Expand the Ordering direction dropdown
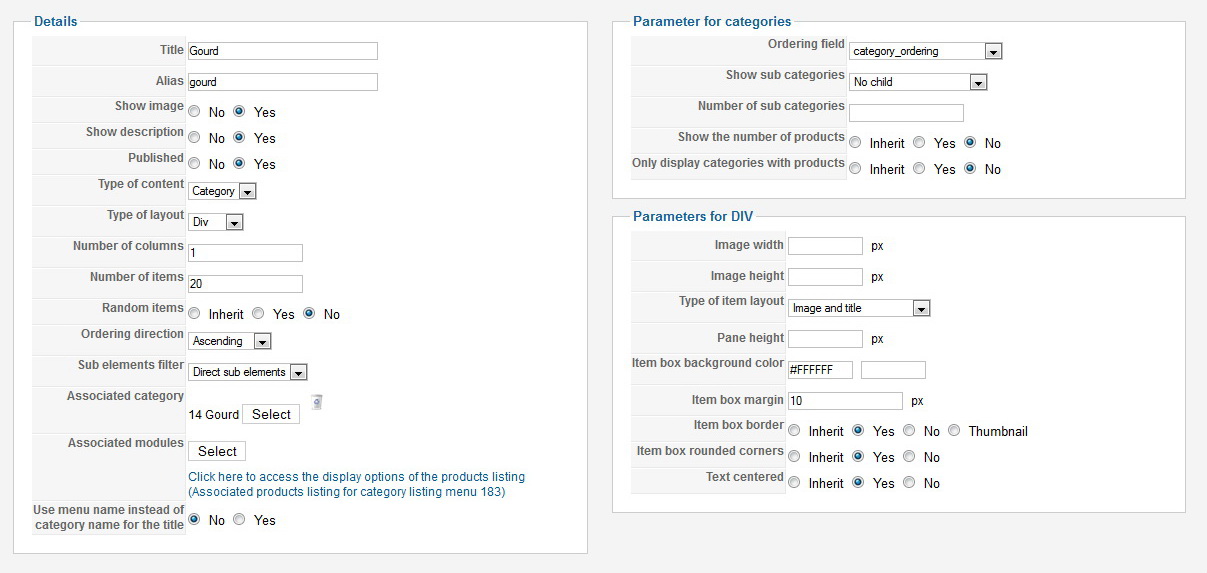 [x=230, y=341]
